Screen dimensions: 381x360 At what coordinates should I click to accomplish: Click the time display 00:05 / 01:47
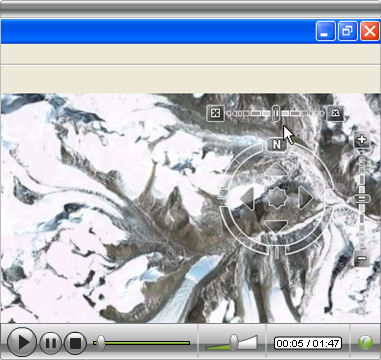click(308, 343)
